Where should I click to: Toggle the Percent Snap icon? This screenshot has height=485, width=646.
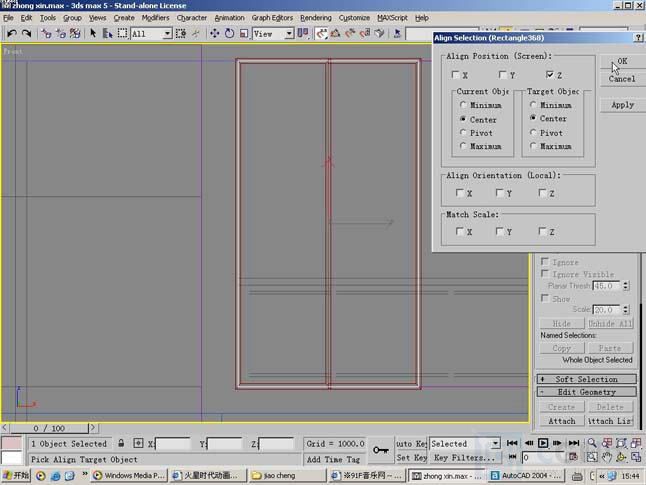(x=350, y=33)
